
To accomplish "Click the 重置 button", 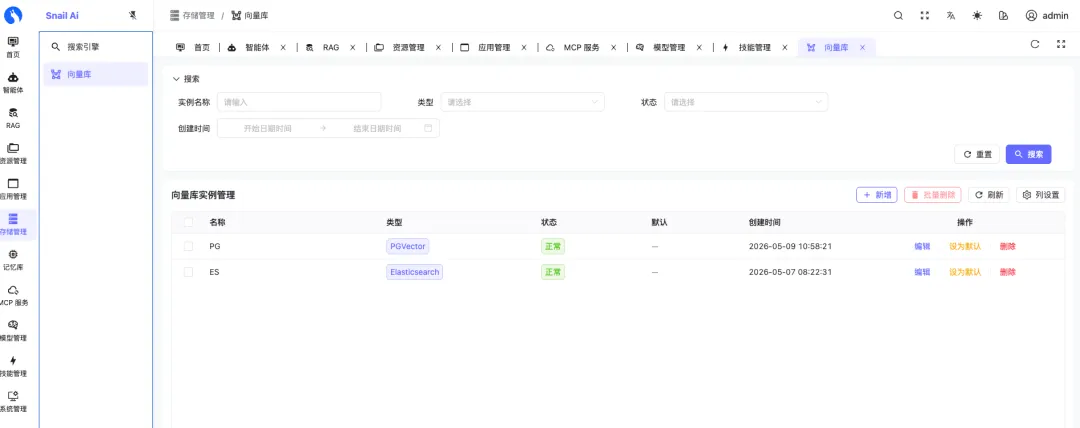I will [977, 154].
